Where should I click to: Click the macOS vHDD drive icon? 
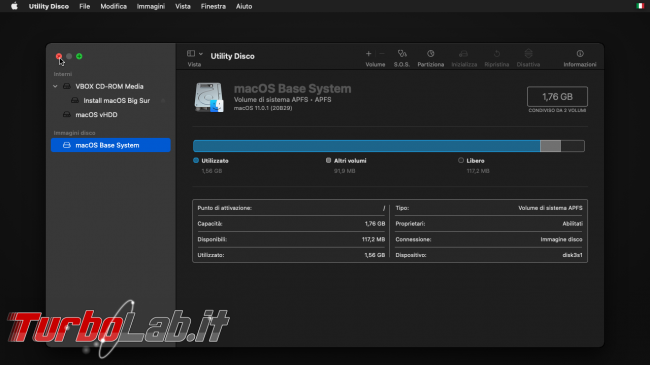[x=66, y=114]
